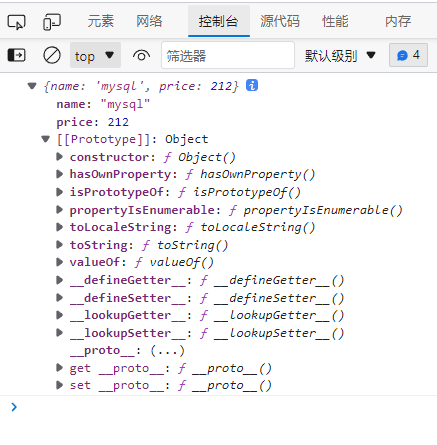
Task: Expand the __defineGetter__ function entry
Action: pos(60,280)
